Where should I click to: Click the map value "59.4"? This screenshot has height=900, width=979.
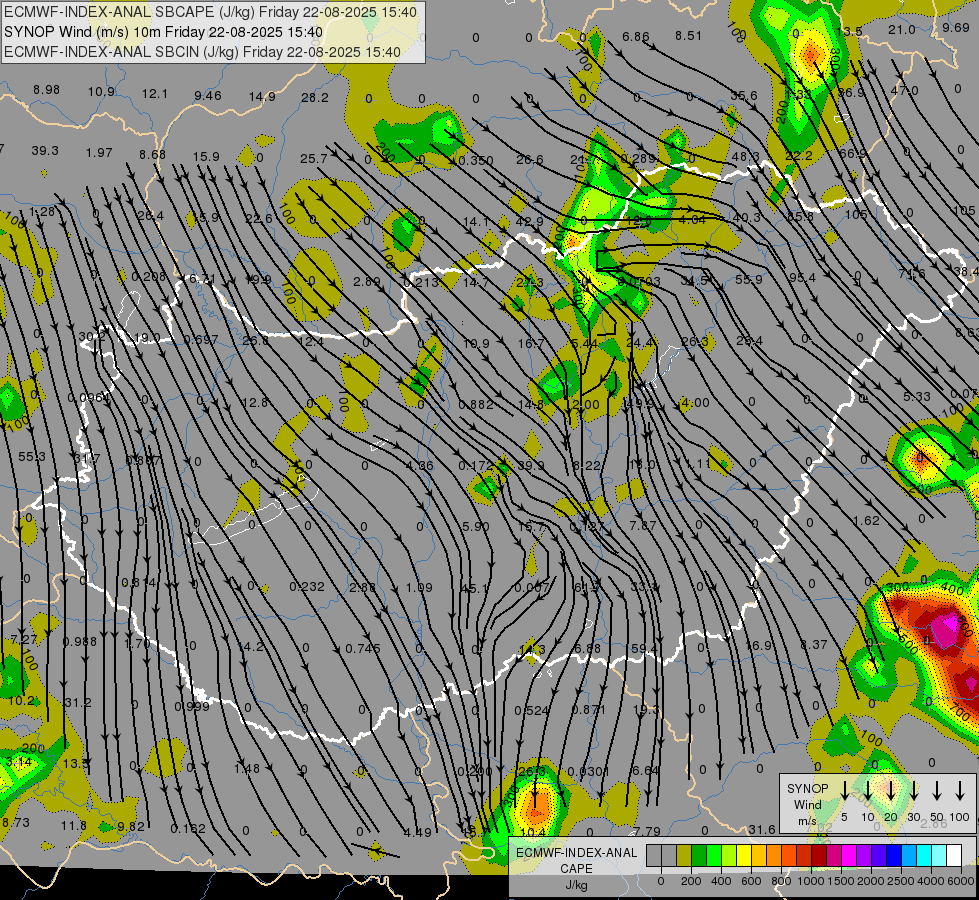pyautogui.click(x=644, y=649)
